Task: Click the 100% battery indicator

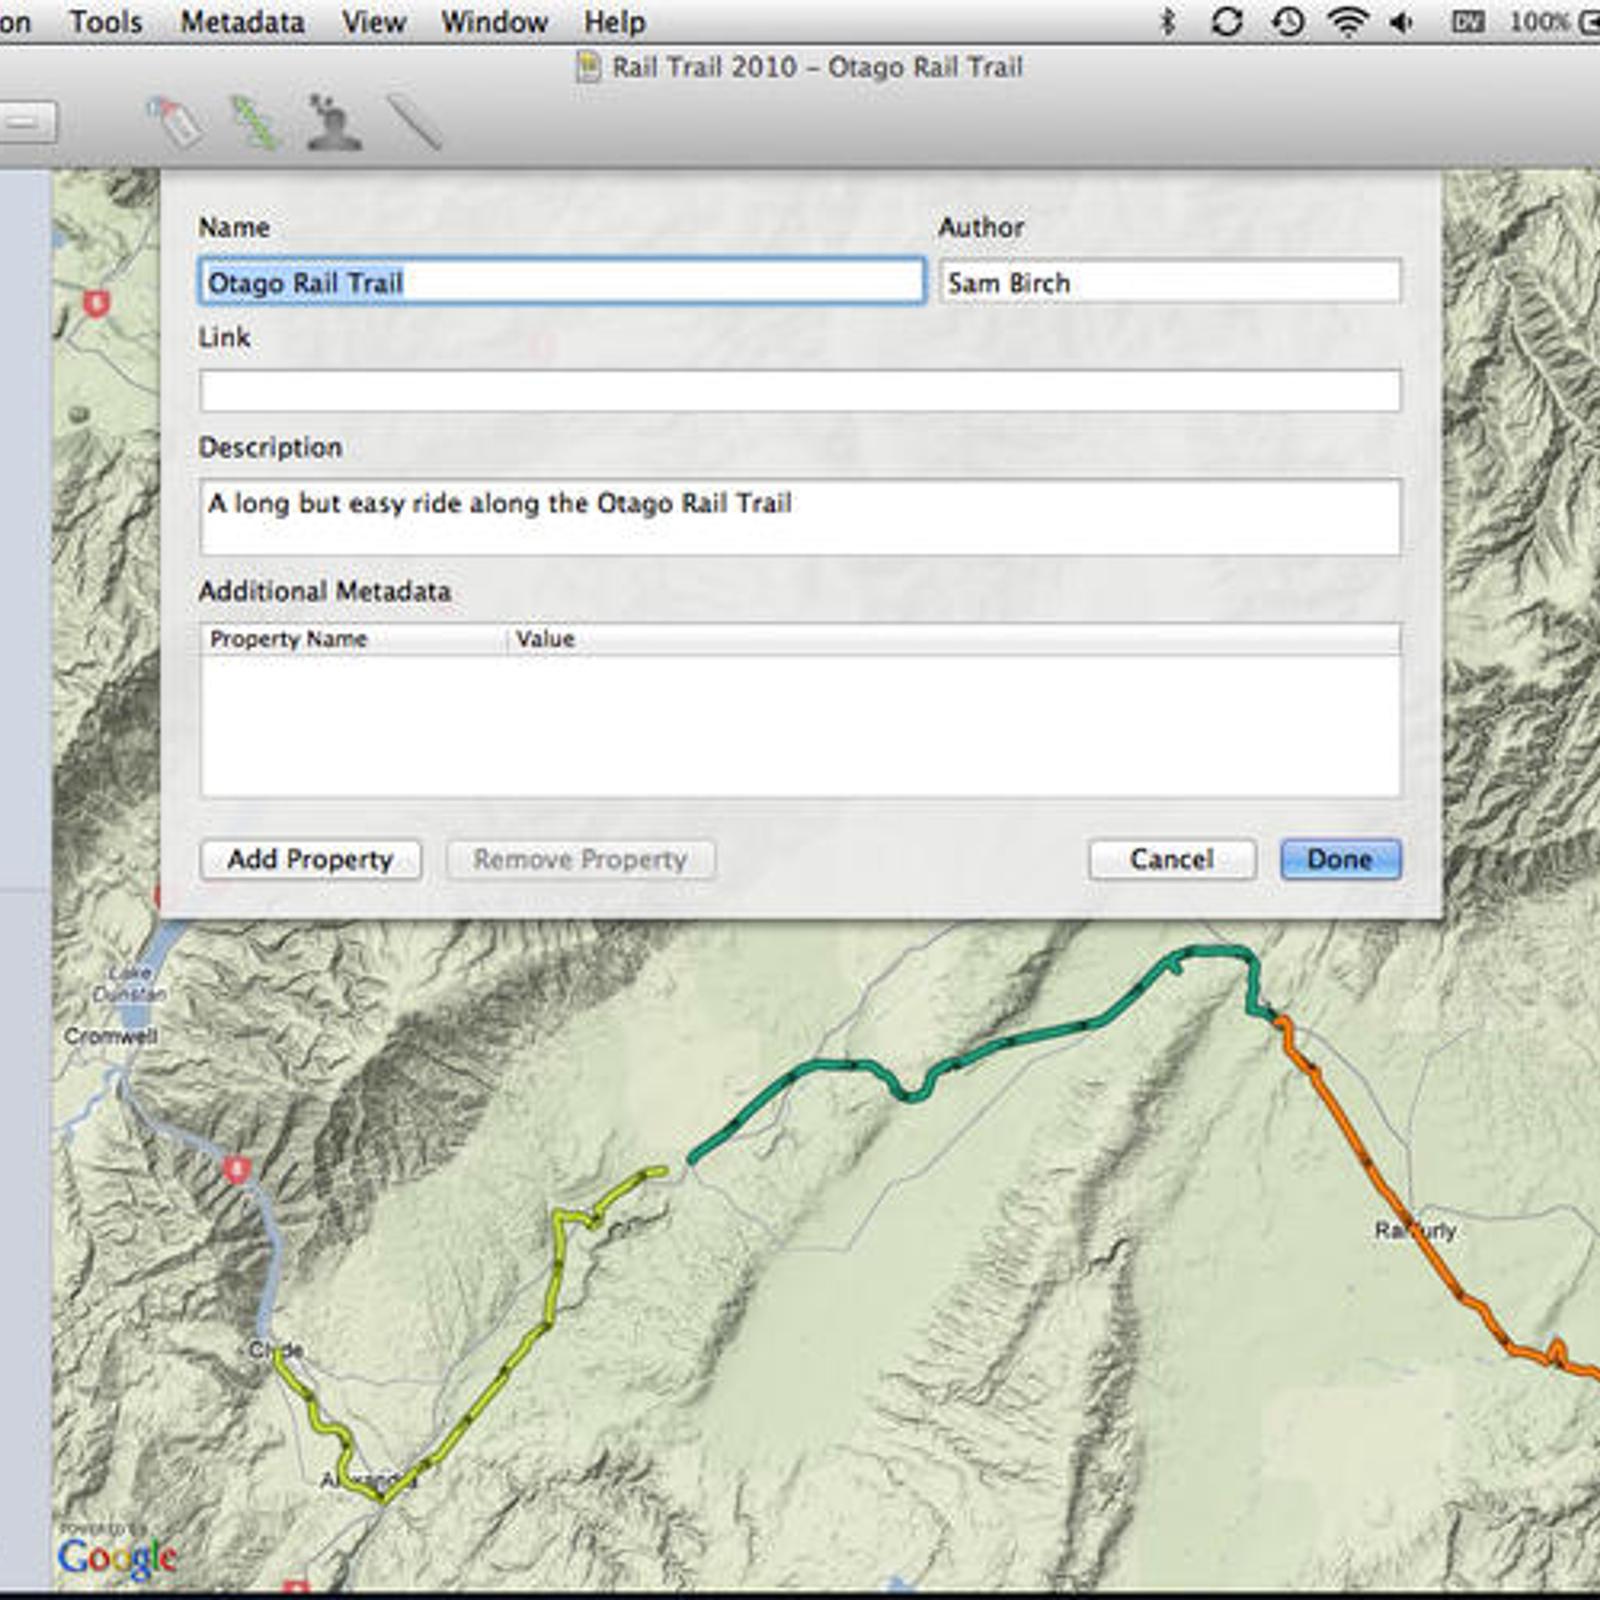Action: pos(1553,21)
